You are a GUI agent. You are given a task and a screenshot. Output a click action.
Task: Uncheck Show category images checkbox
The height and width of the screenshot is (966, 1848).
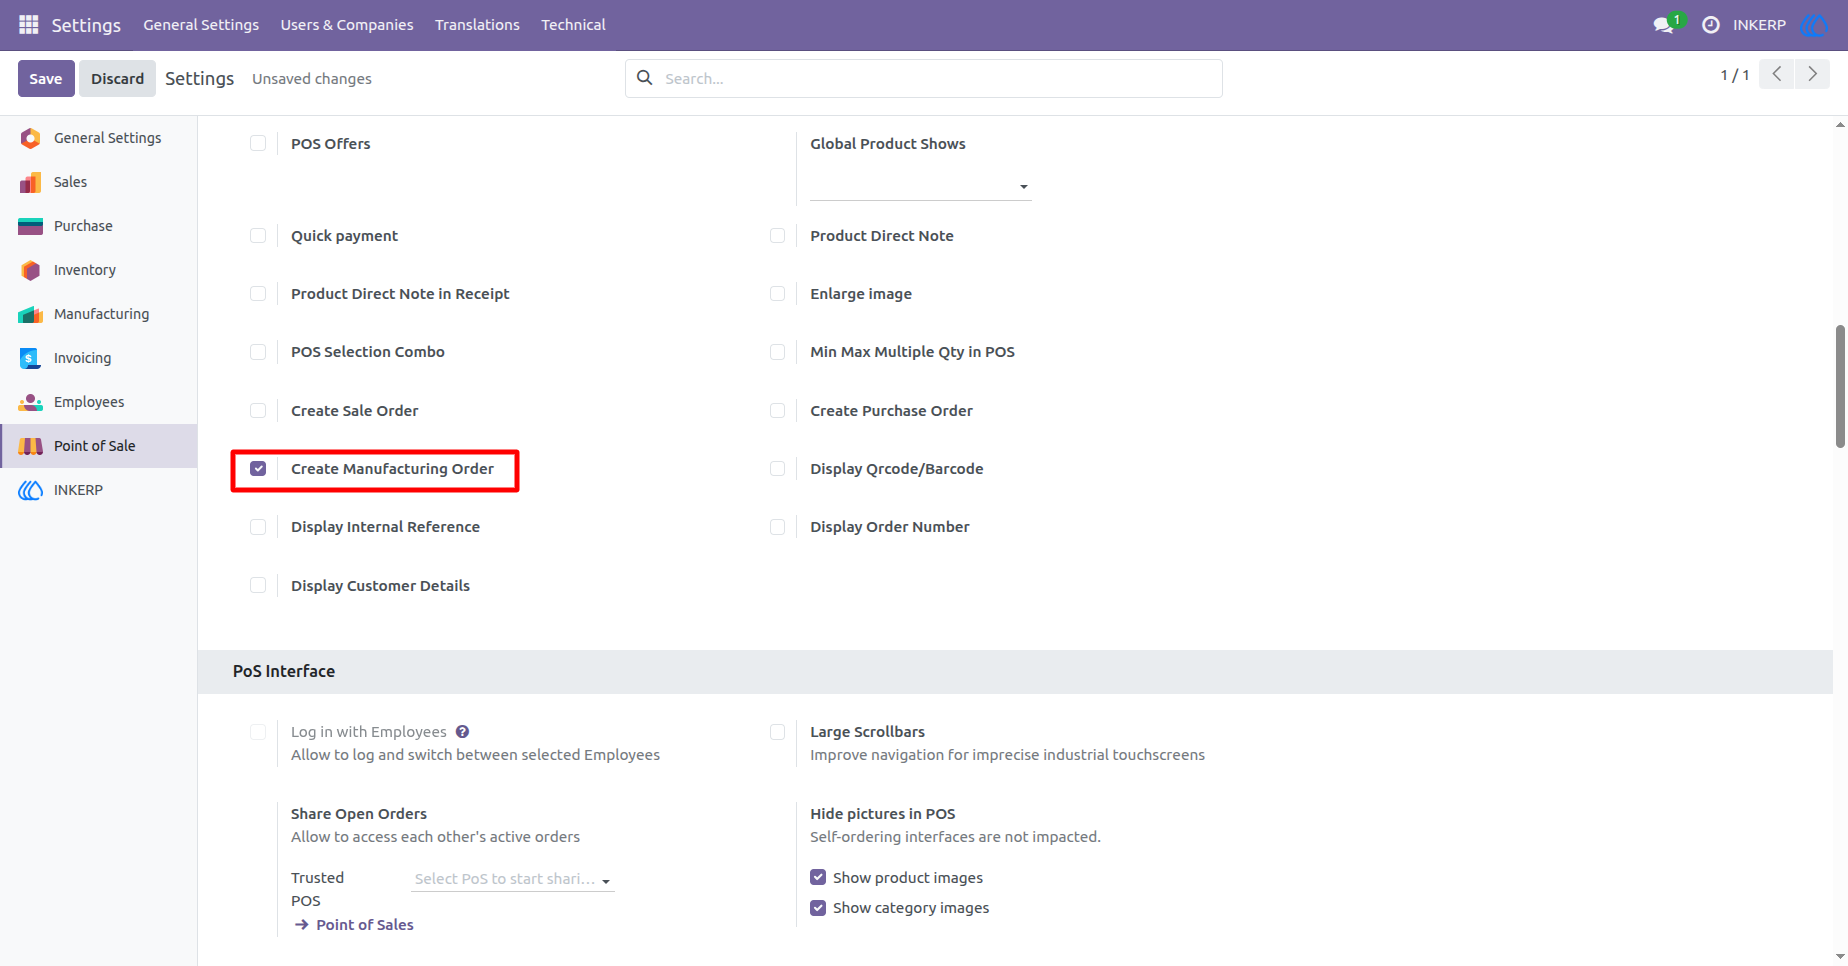pos(818,907)
